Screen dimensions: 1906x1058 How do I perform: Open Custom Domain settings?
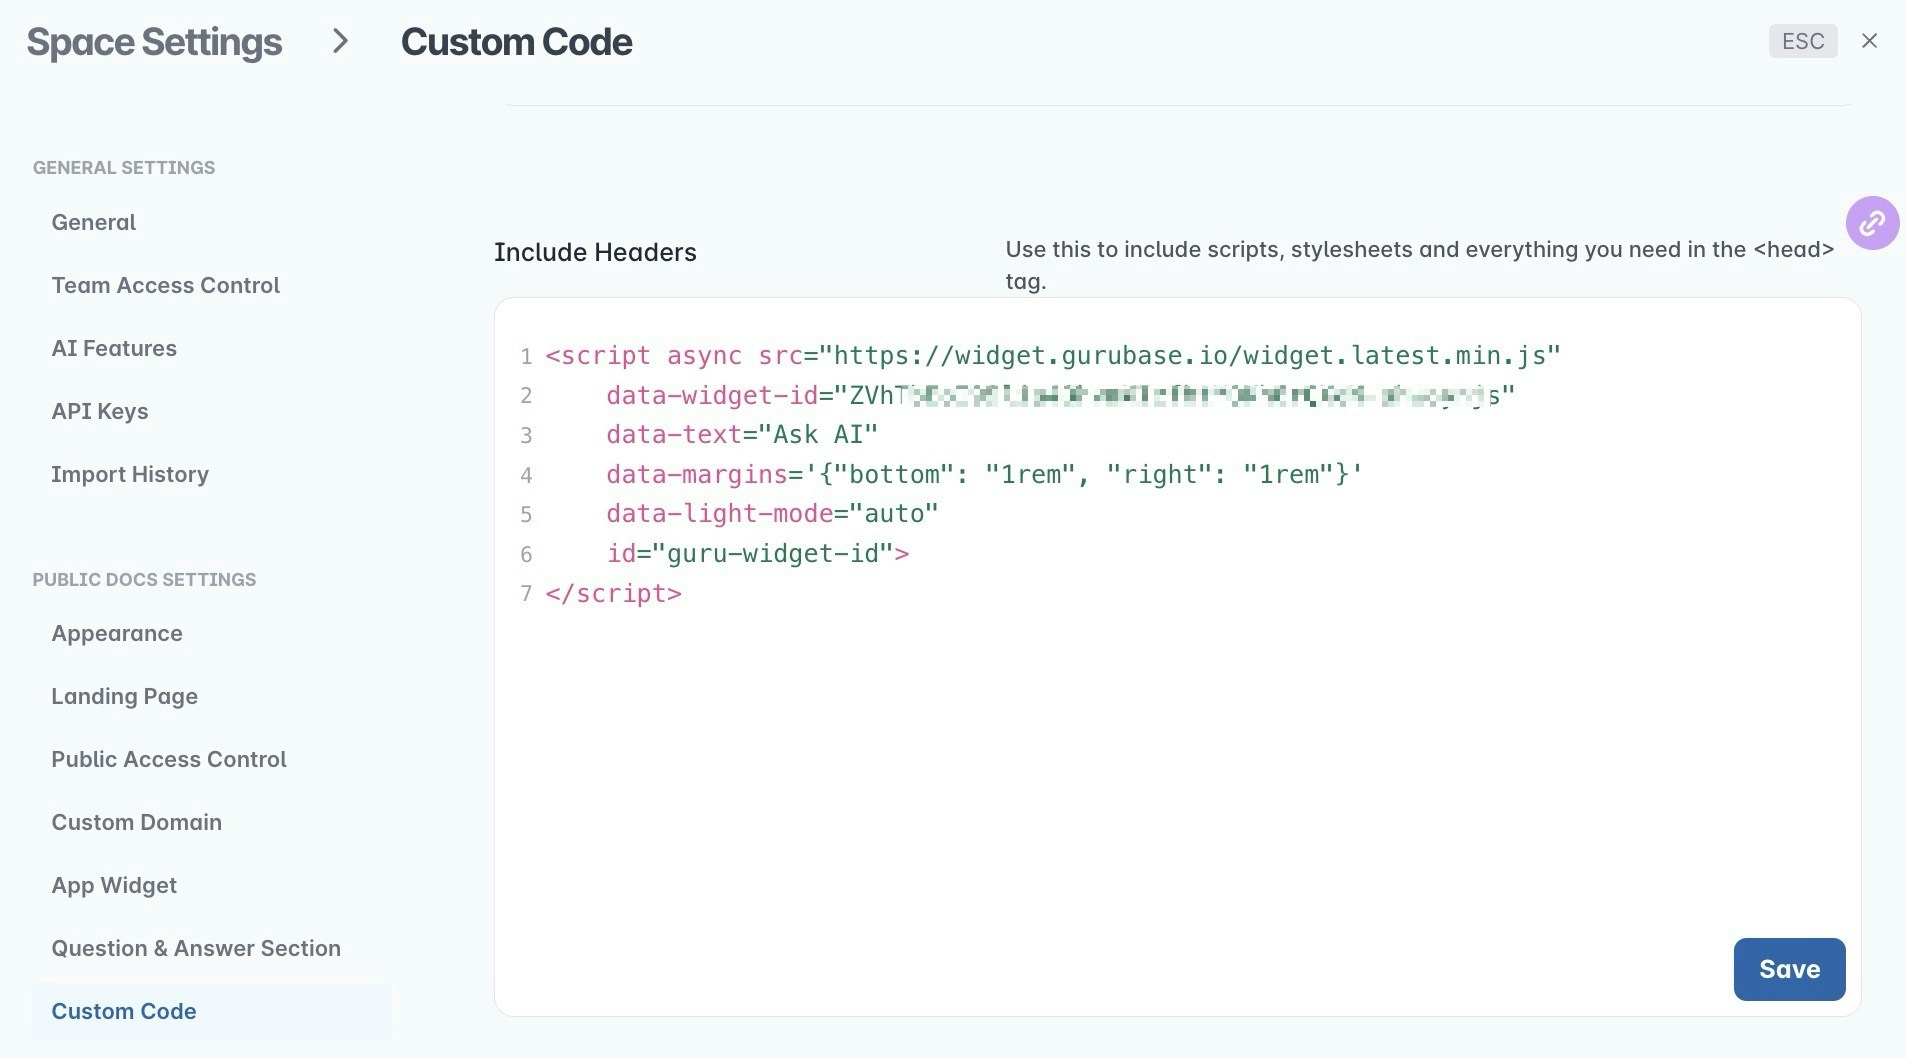point(136,822)
